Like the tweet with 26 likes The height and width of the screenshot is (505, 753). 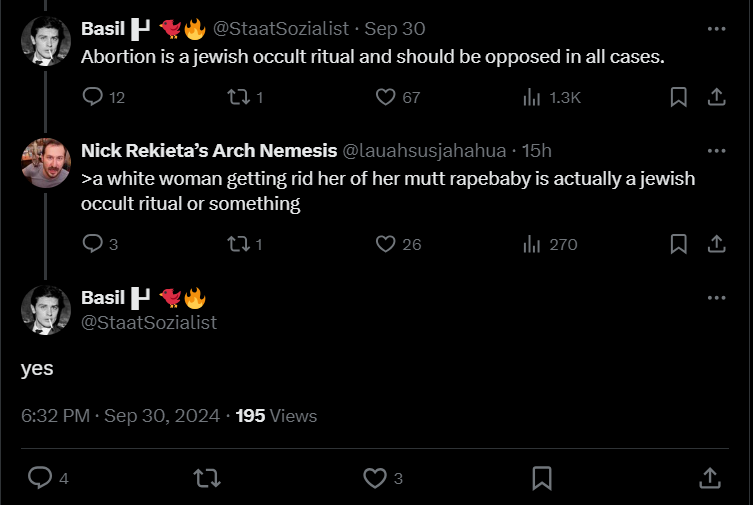click(x=387, y=244)
